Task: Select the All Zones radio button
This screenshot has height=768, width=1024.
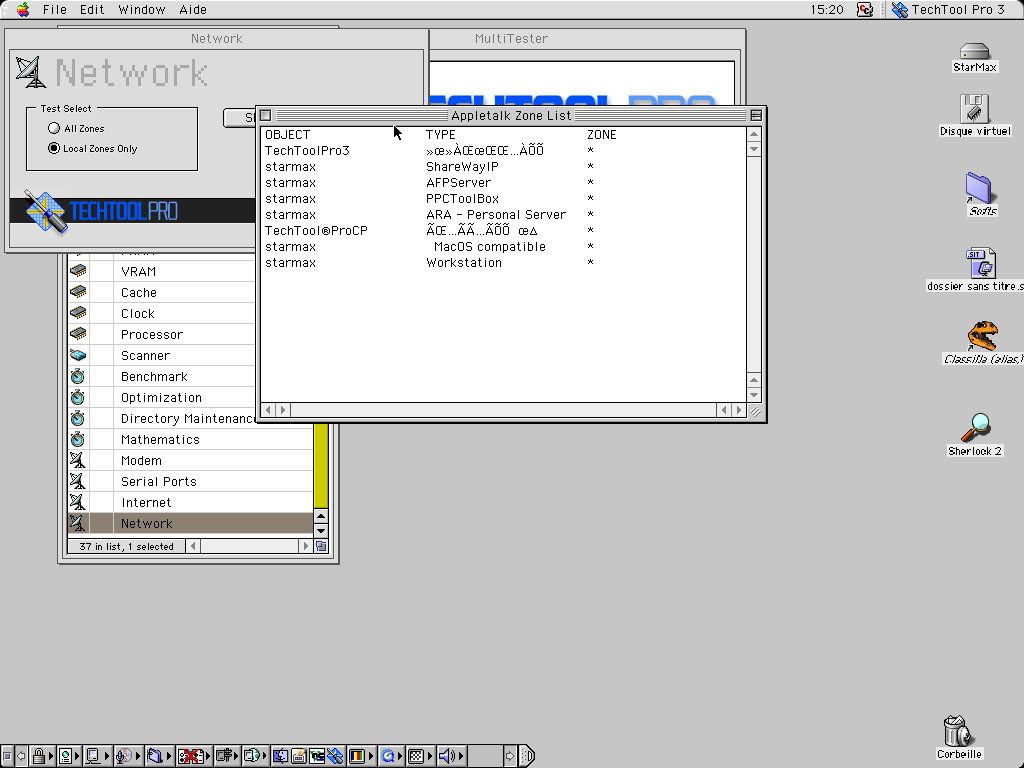Action: [54, 128]
